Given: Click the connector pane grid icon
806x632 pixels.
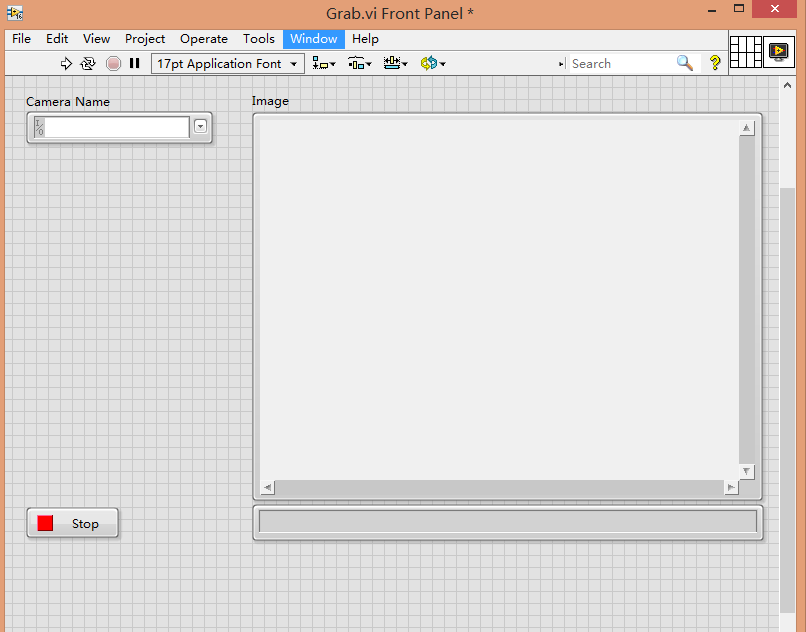Looking at the screenshot, I should click(745, 52).
